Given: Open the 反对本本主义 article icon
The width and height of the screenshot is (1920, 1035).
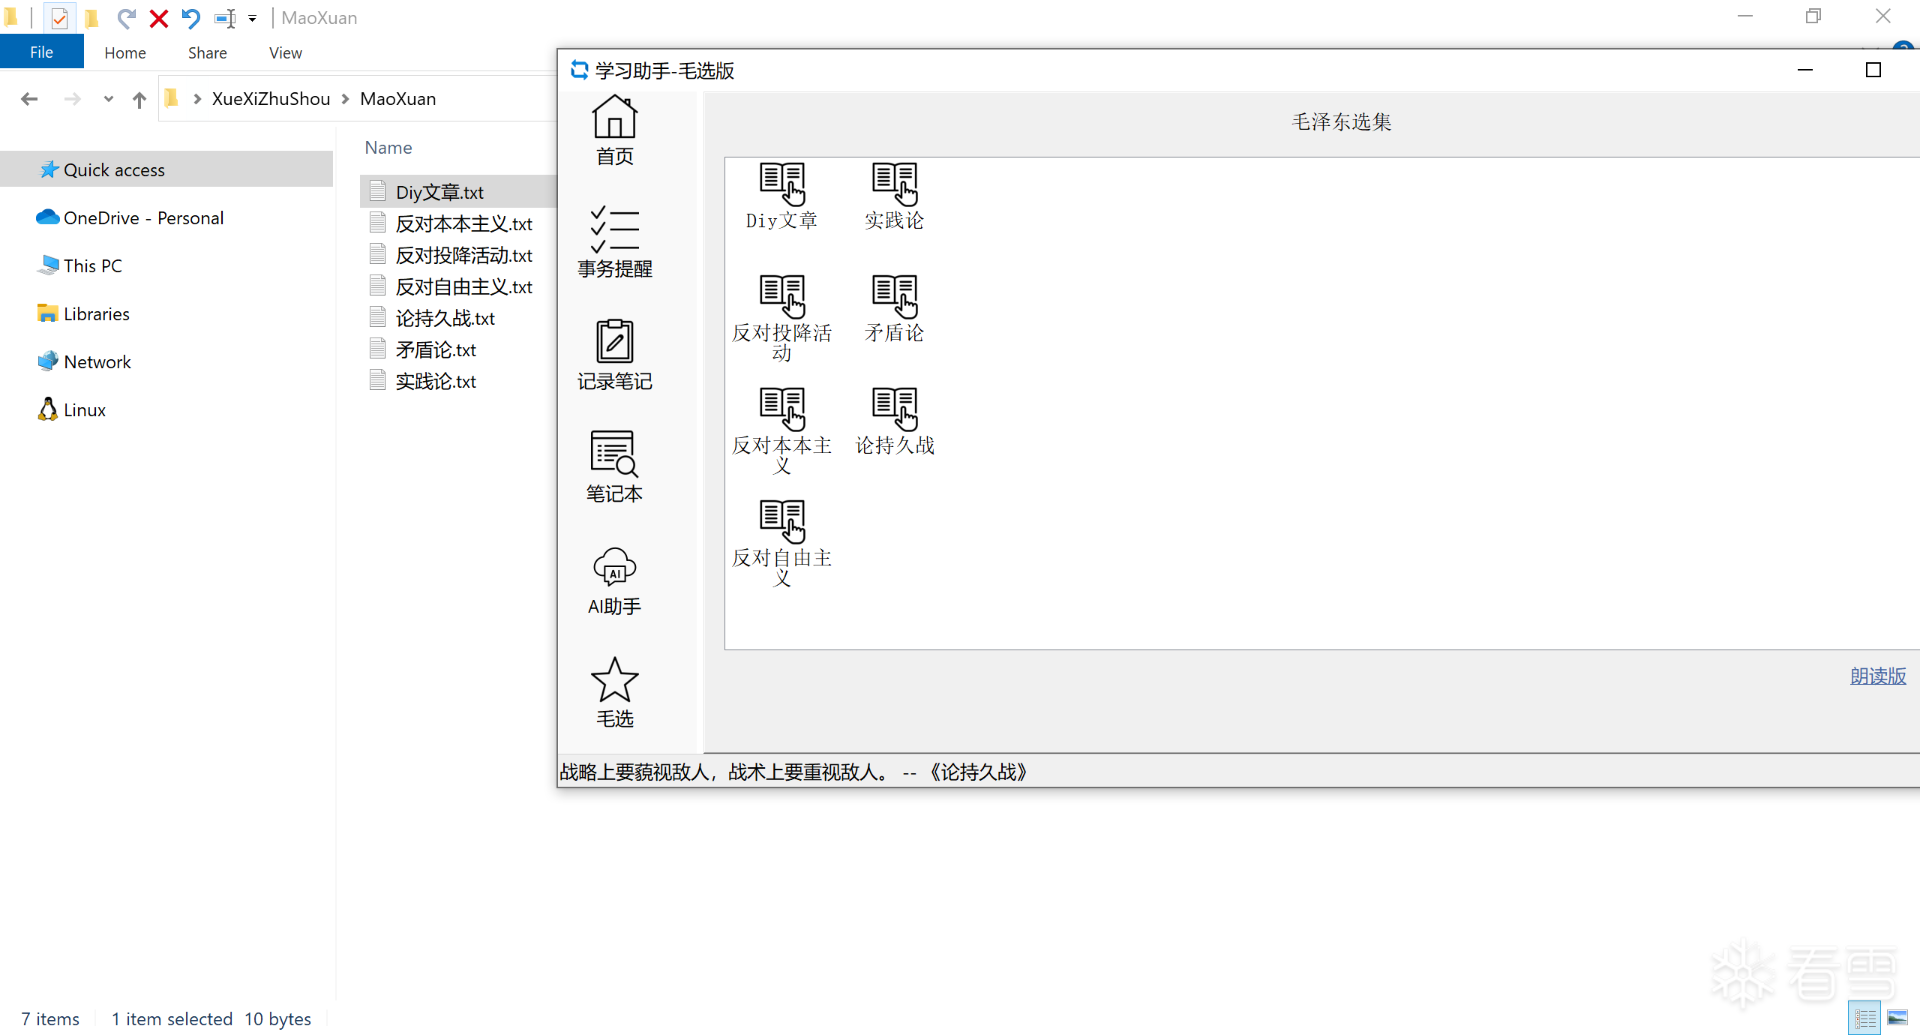Looking at the screenshot, I should pos(782,430).
